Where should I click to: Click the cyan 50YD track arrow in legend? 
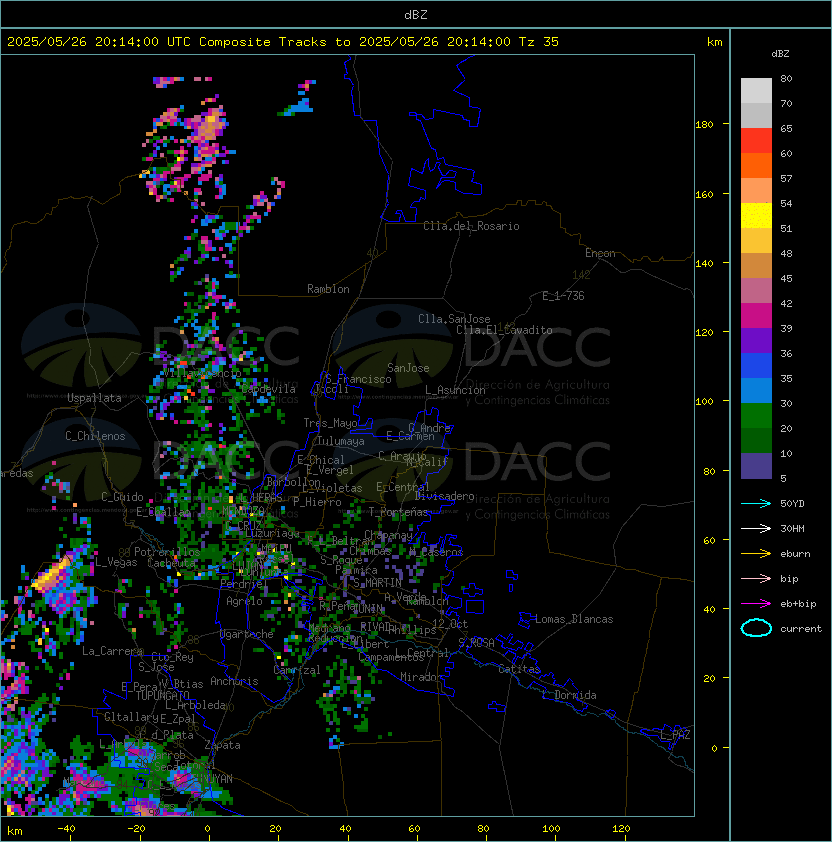pos(756,503)
